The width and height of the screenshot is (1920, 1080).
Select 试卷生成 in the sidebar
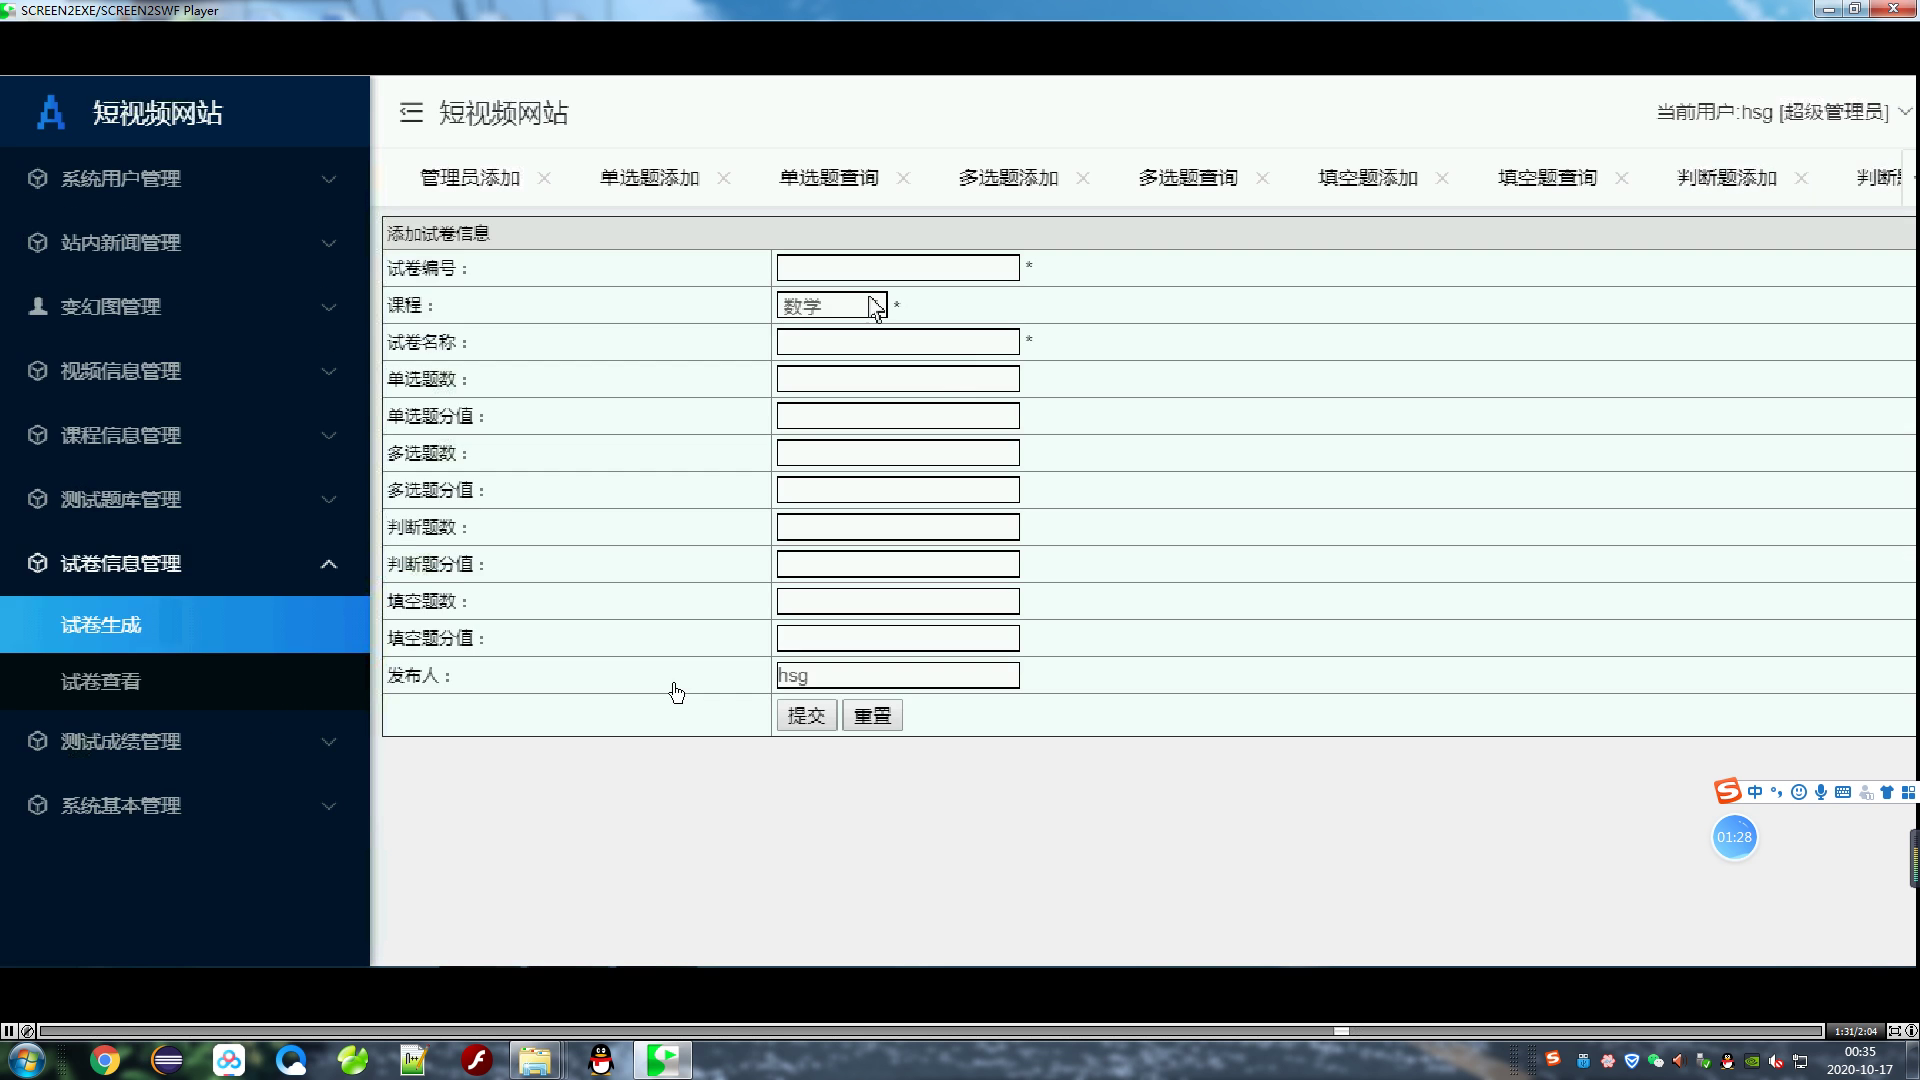click(185, 625)
